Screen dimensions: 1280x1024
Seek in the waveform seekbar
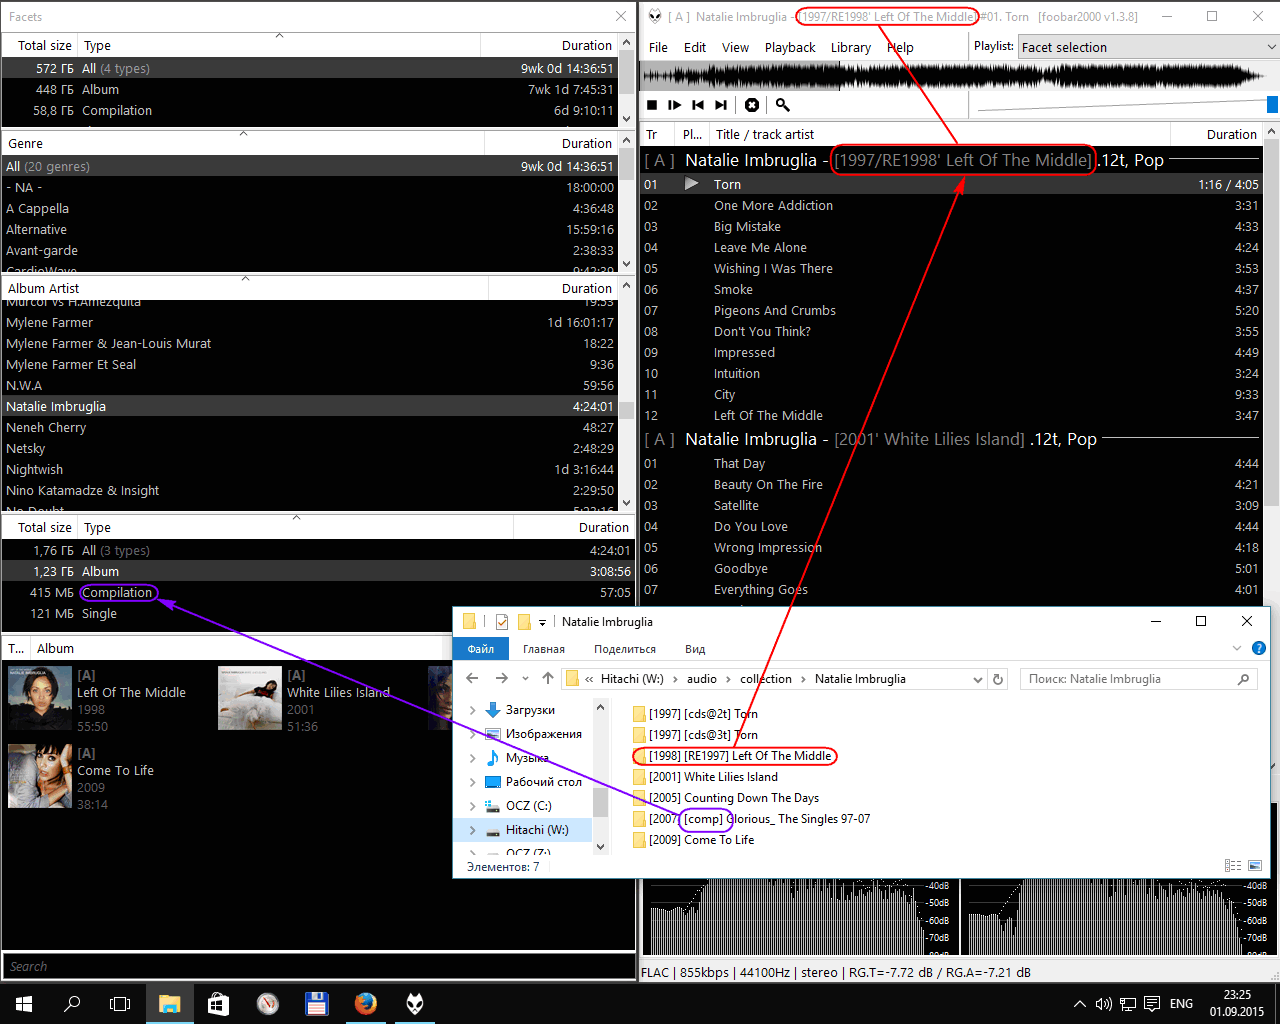pos(950,77)
